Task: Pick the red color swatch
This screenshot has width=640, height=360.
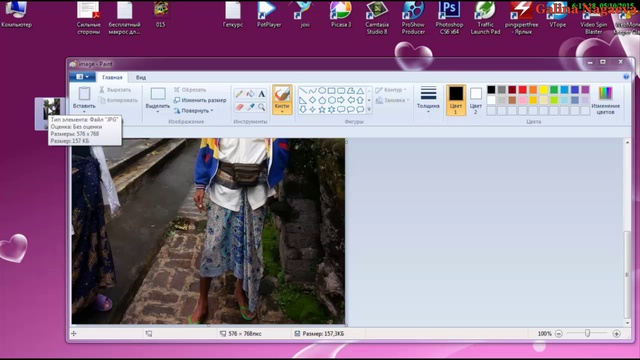Action: [x=522, y=90]
